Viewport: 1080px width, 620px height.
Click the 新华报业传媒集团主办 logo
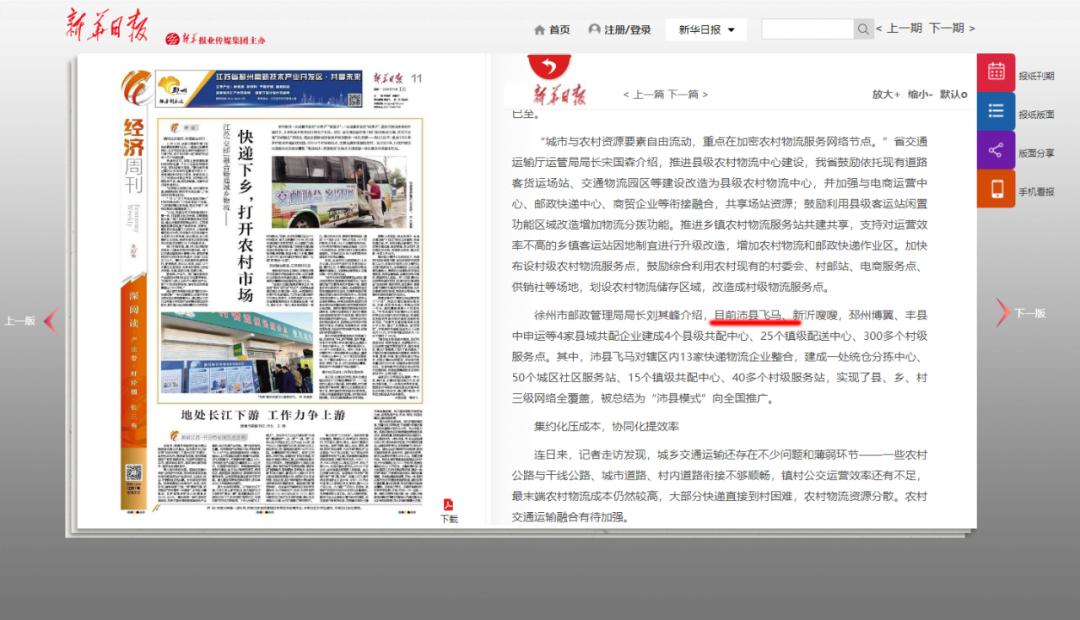tap(216, 39)
